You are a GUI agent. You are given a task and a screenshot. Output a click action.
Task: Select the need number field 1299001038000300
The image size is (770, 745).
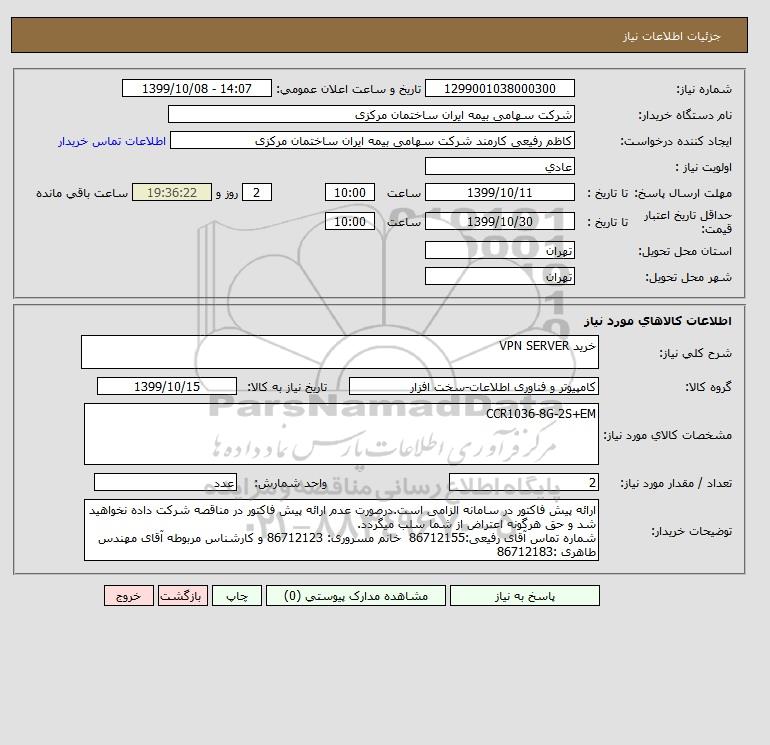click(x=499, y=88)
